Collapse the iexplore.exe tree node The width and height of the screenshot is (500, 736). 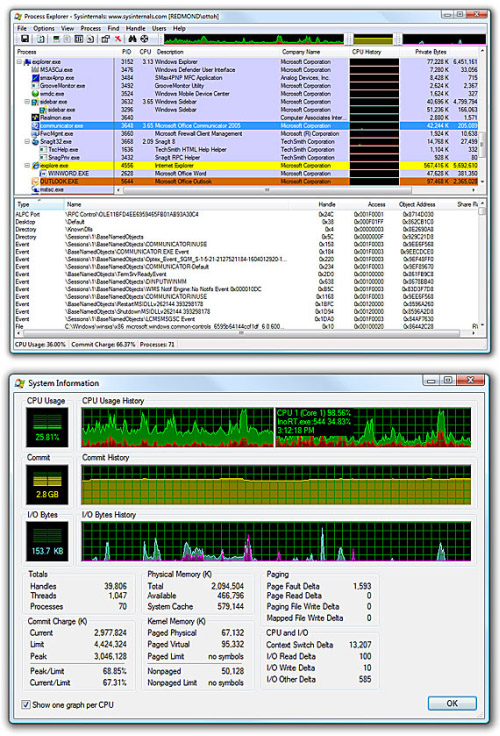(27, 166)
